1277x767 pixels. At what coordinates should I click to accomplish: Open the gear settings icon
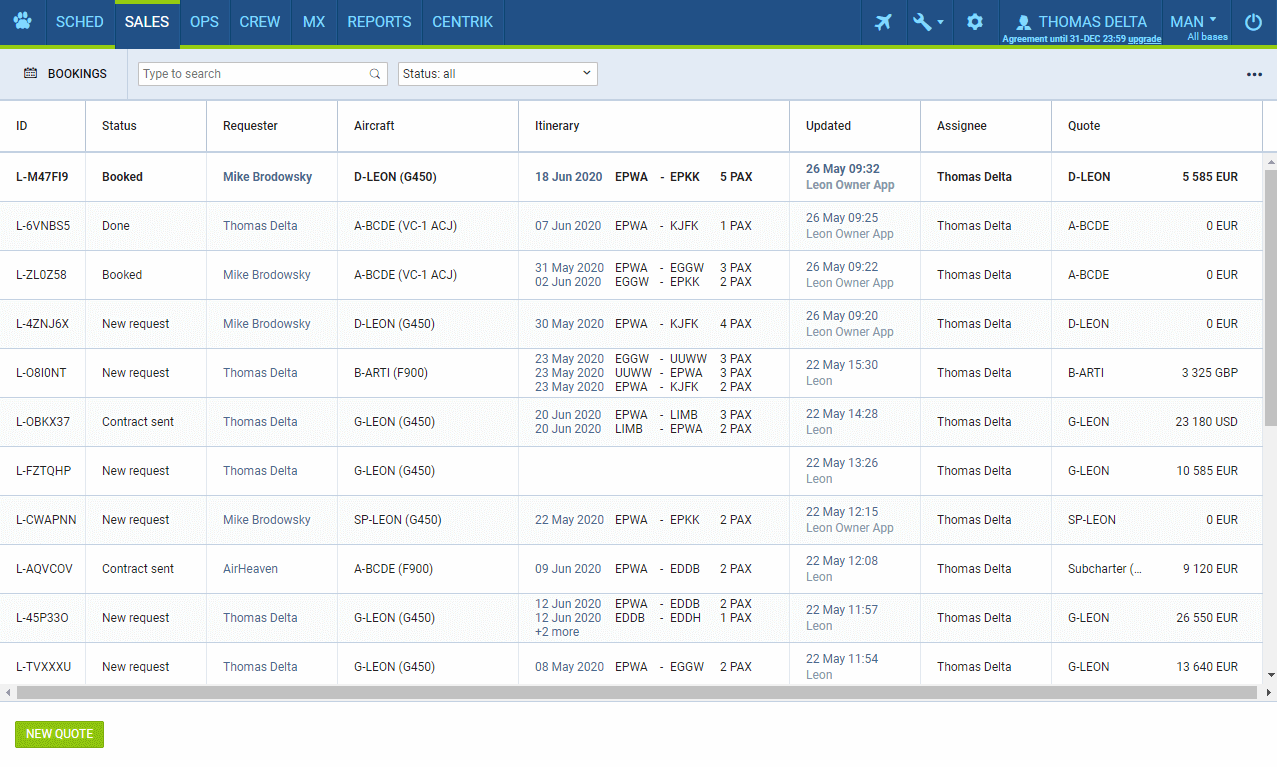pyautogui.click(x=975, y=22)
